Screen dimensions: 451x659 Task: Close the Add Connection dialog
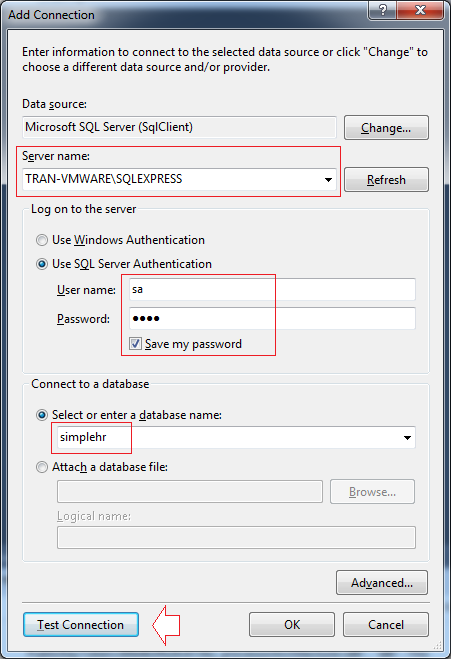(x=420, y=10)
